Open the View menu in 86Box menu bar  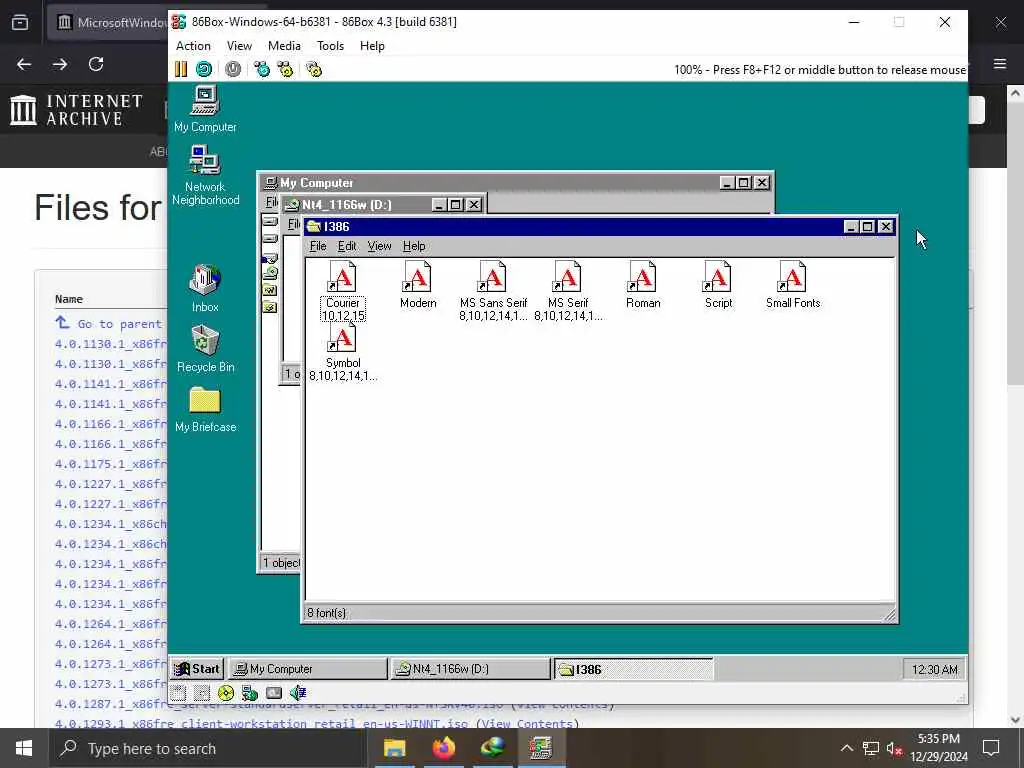(239, 46)
